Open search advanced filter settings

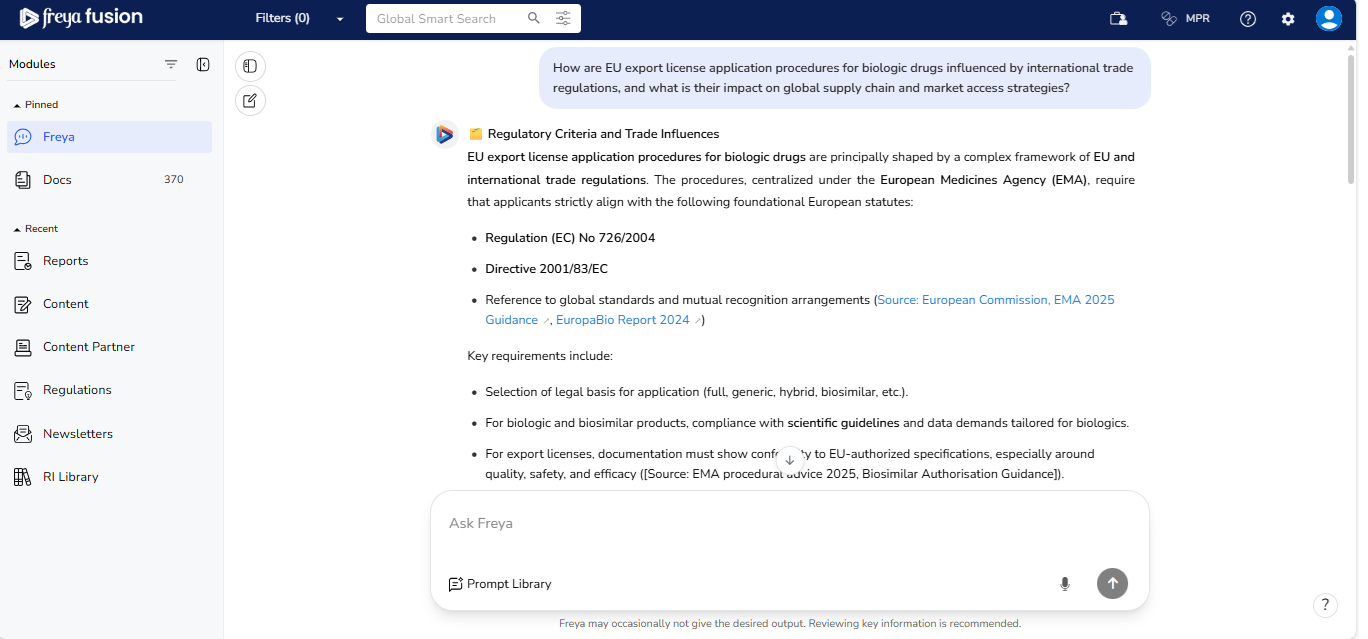563,18
